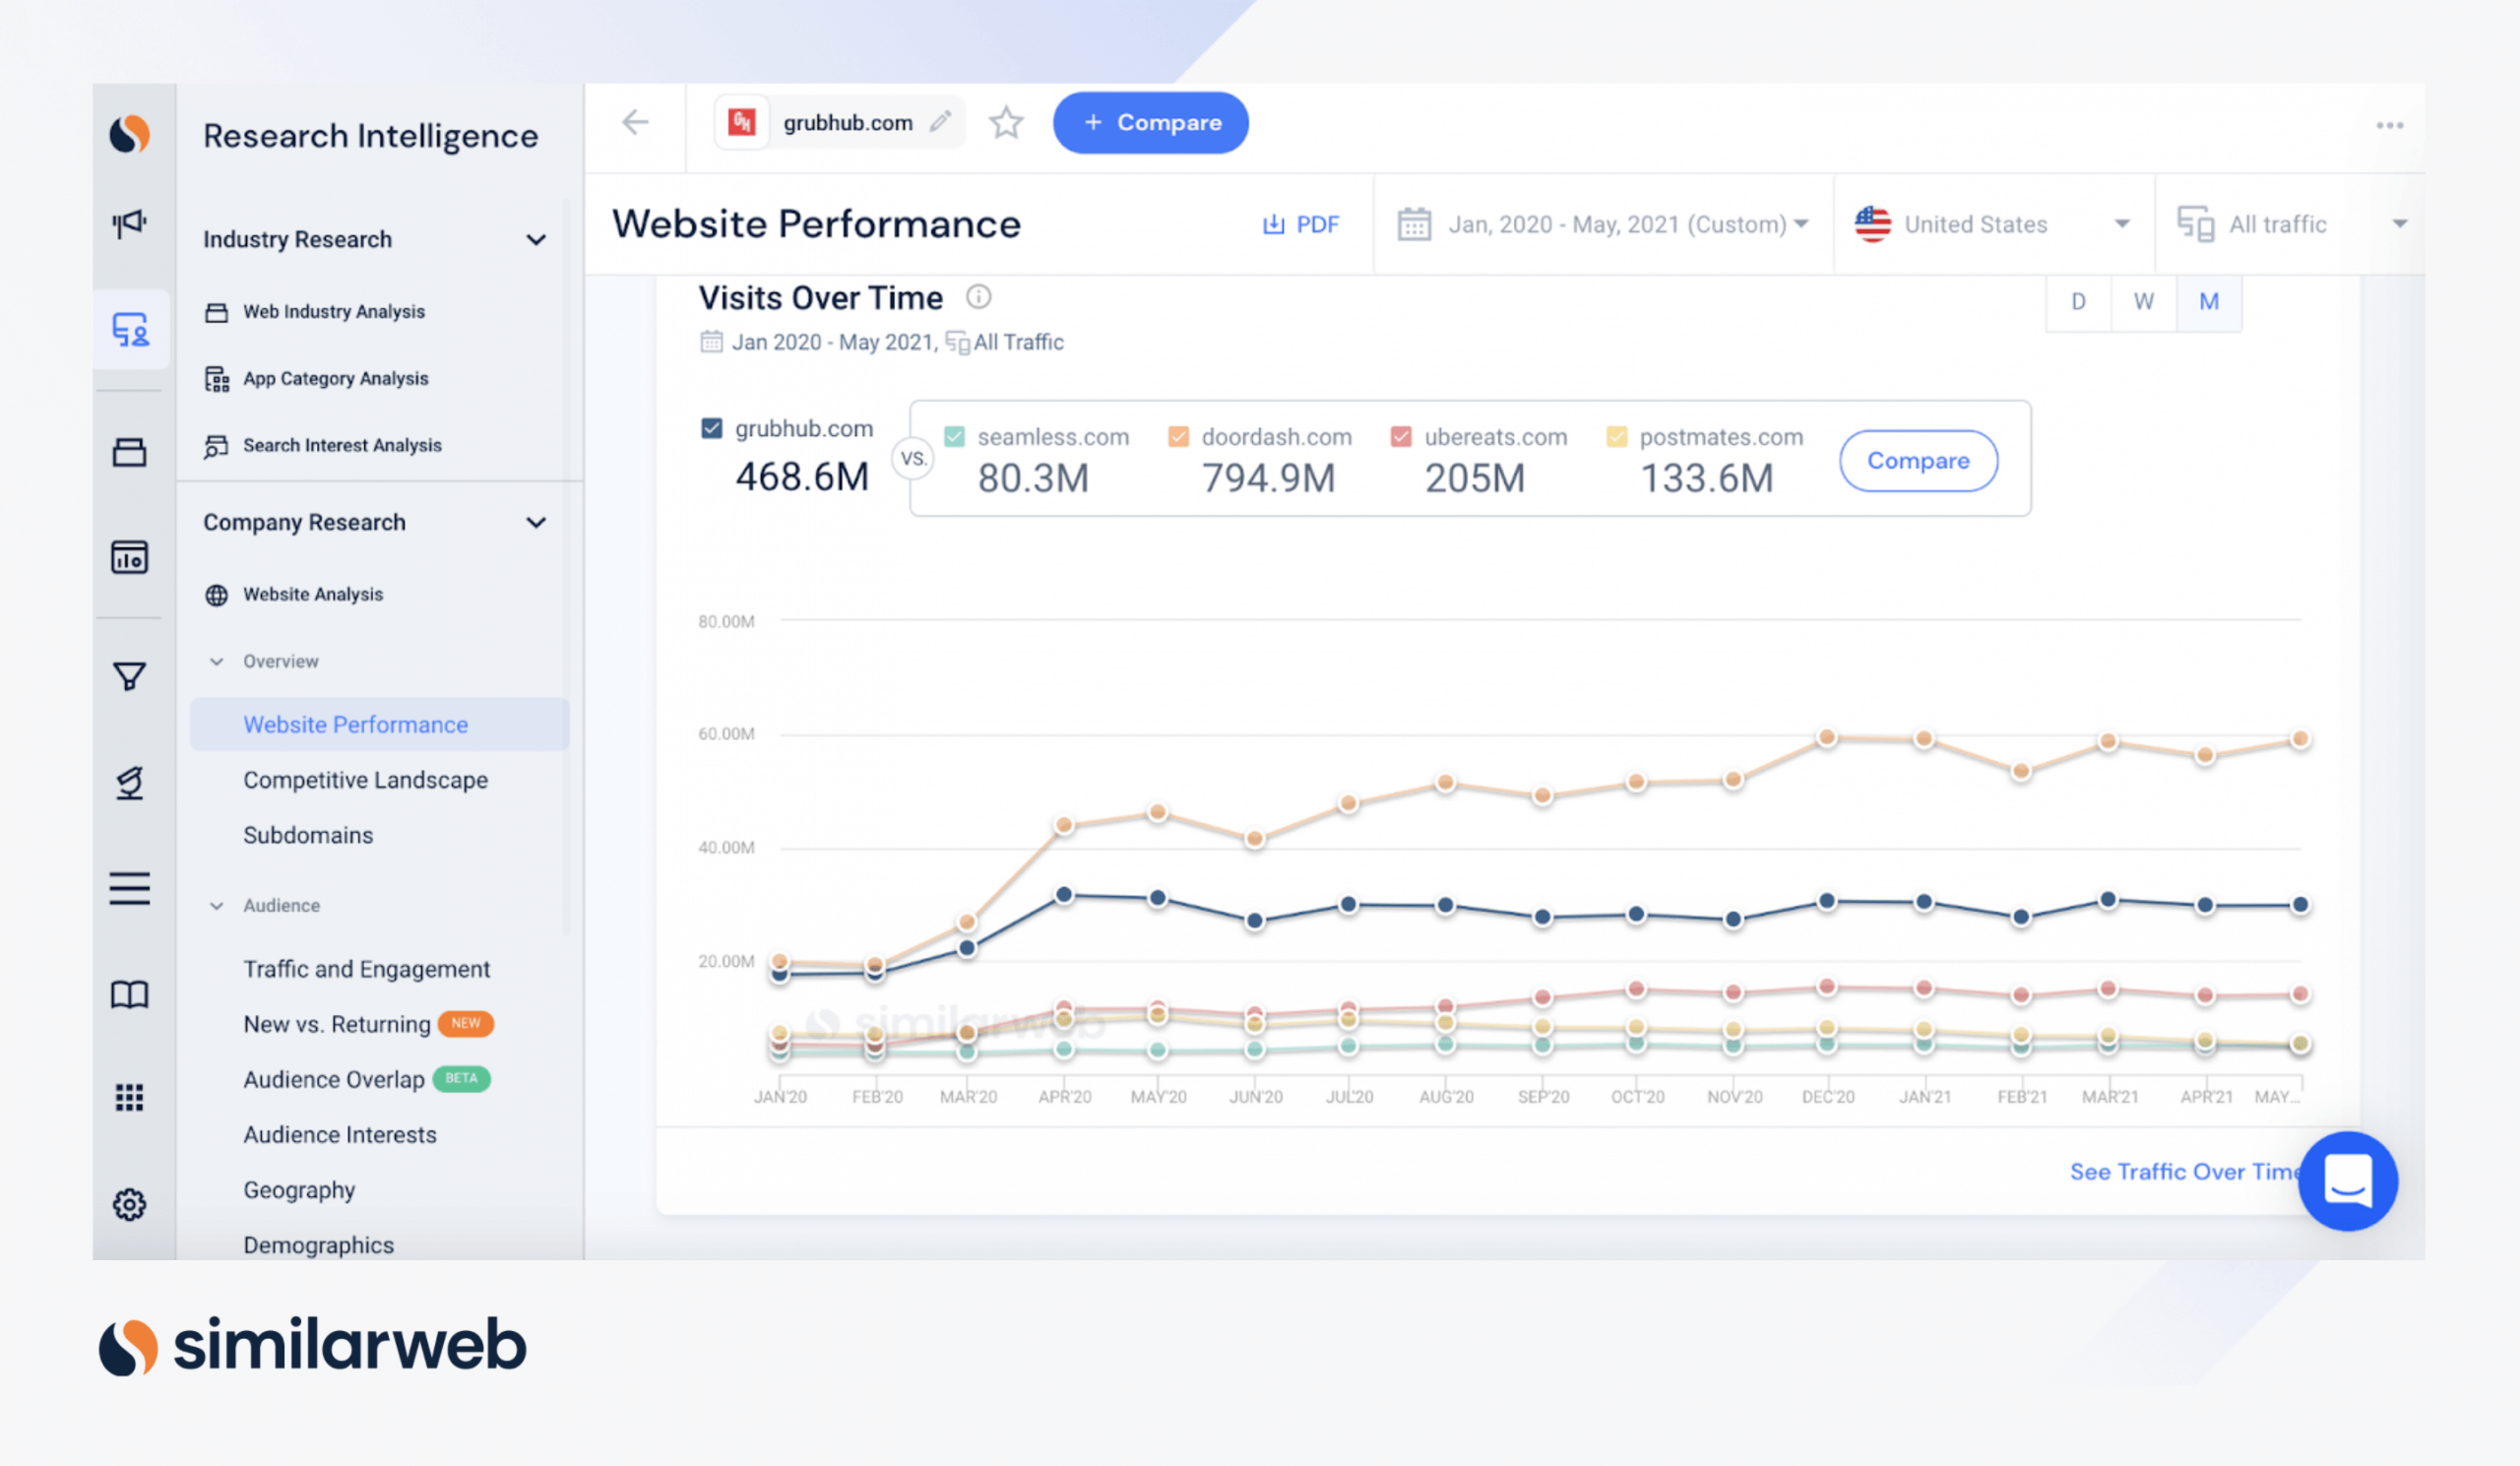This screenshot has width=2520, height=1466.
Task: Collapse the Overview subsection
Action: coord(216,661)
